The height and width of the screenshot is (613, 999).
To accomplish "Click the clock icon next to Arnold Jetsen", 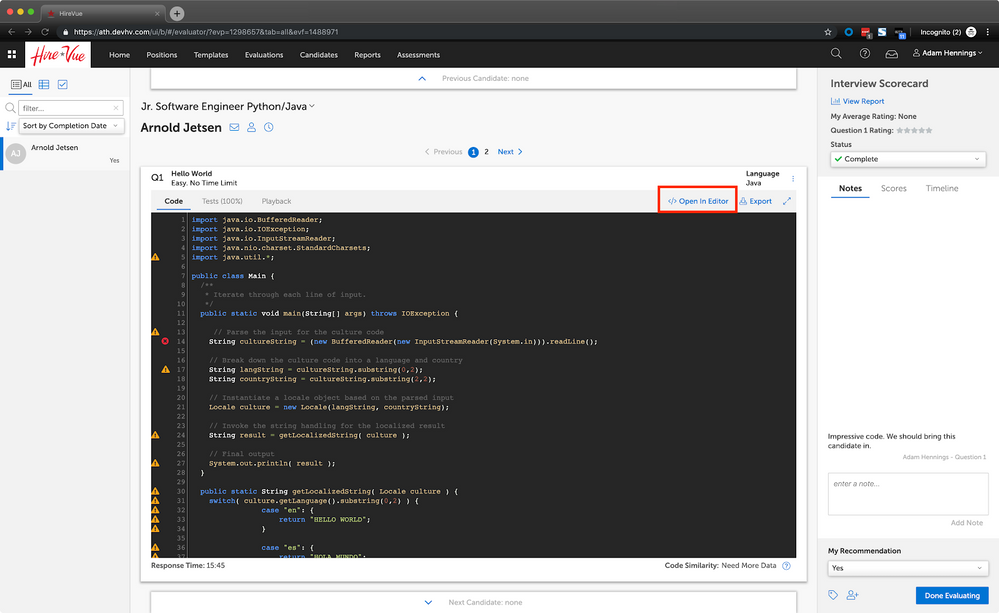I will (x=269, y=128).
